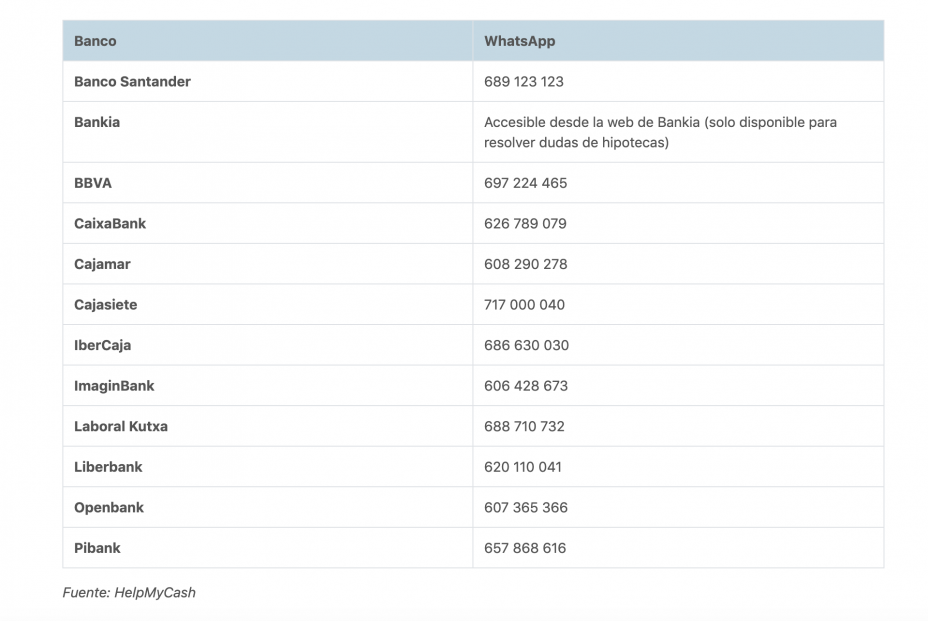
Task: Click the CaixaBank bank name
Action: (x=109, y=223)
